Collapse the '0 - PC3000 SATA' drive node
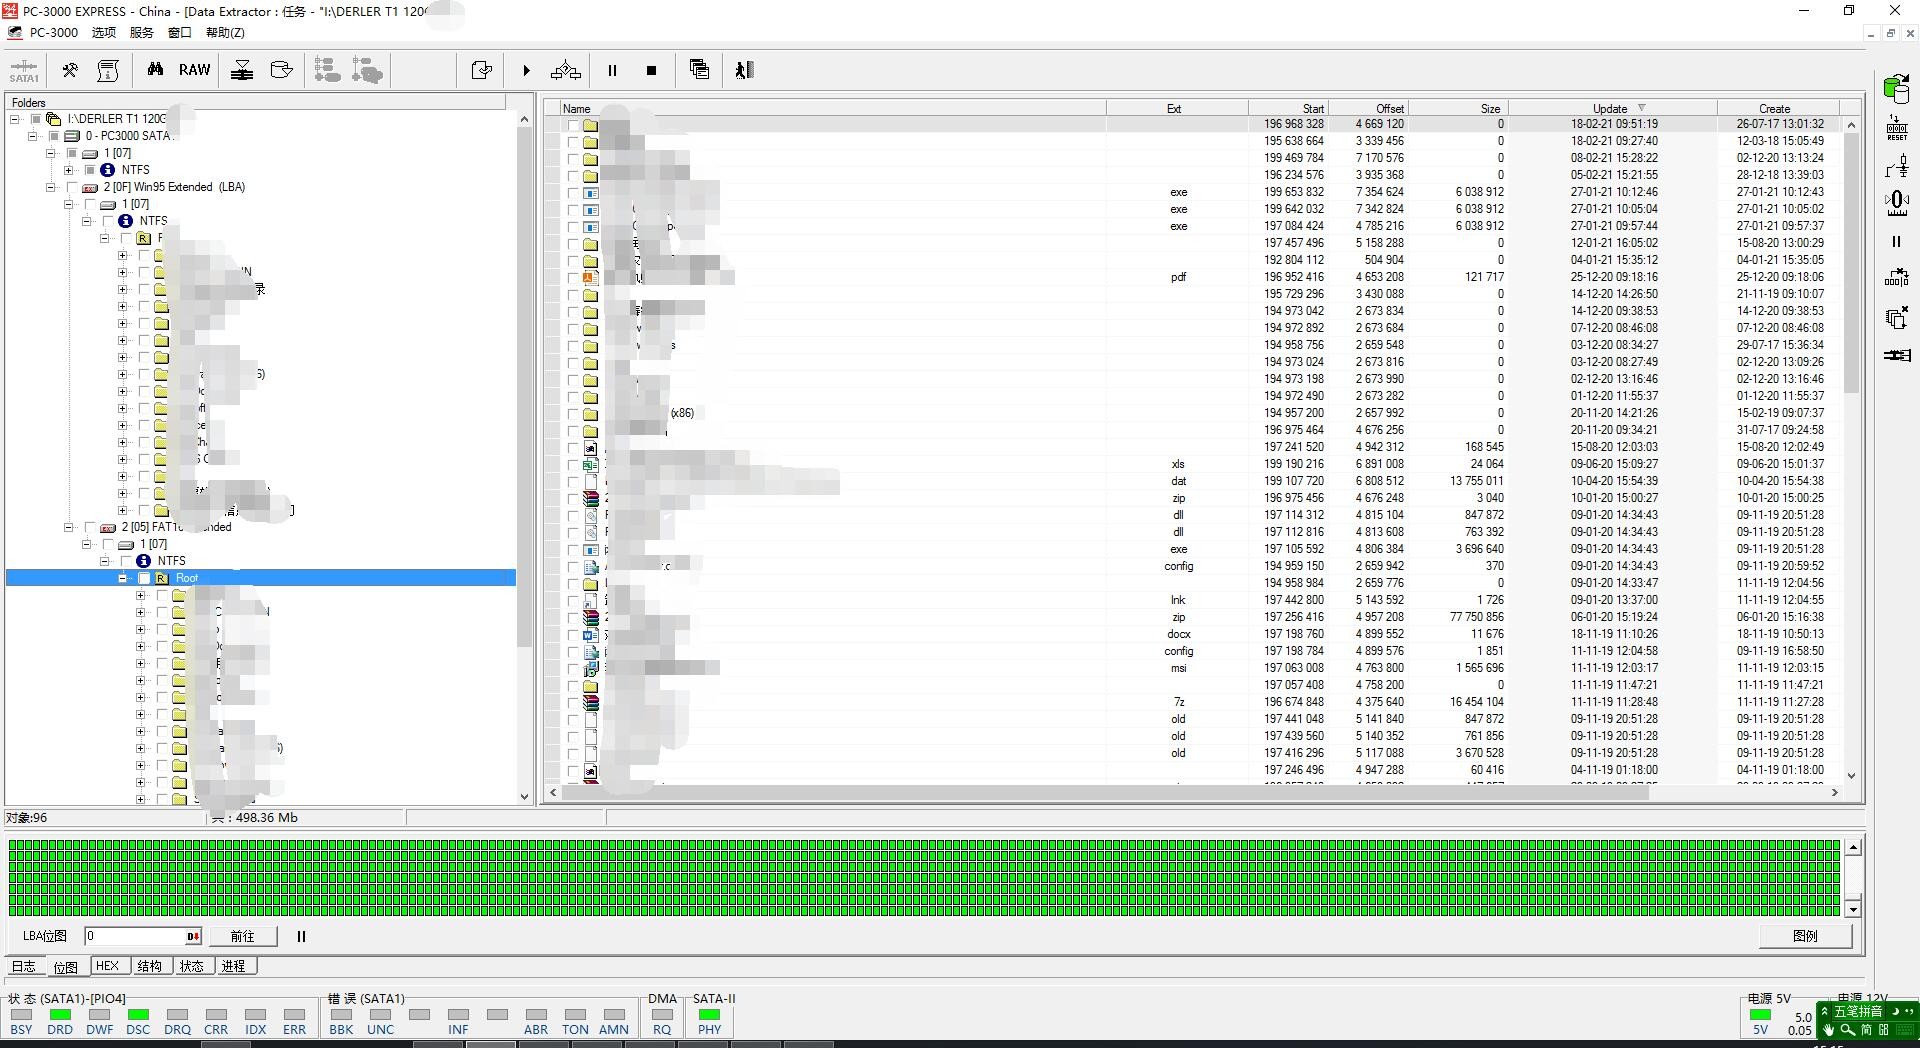1920x1048 pixels. point(33,136)
